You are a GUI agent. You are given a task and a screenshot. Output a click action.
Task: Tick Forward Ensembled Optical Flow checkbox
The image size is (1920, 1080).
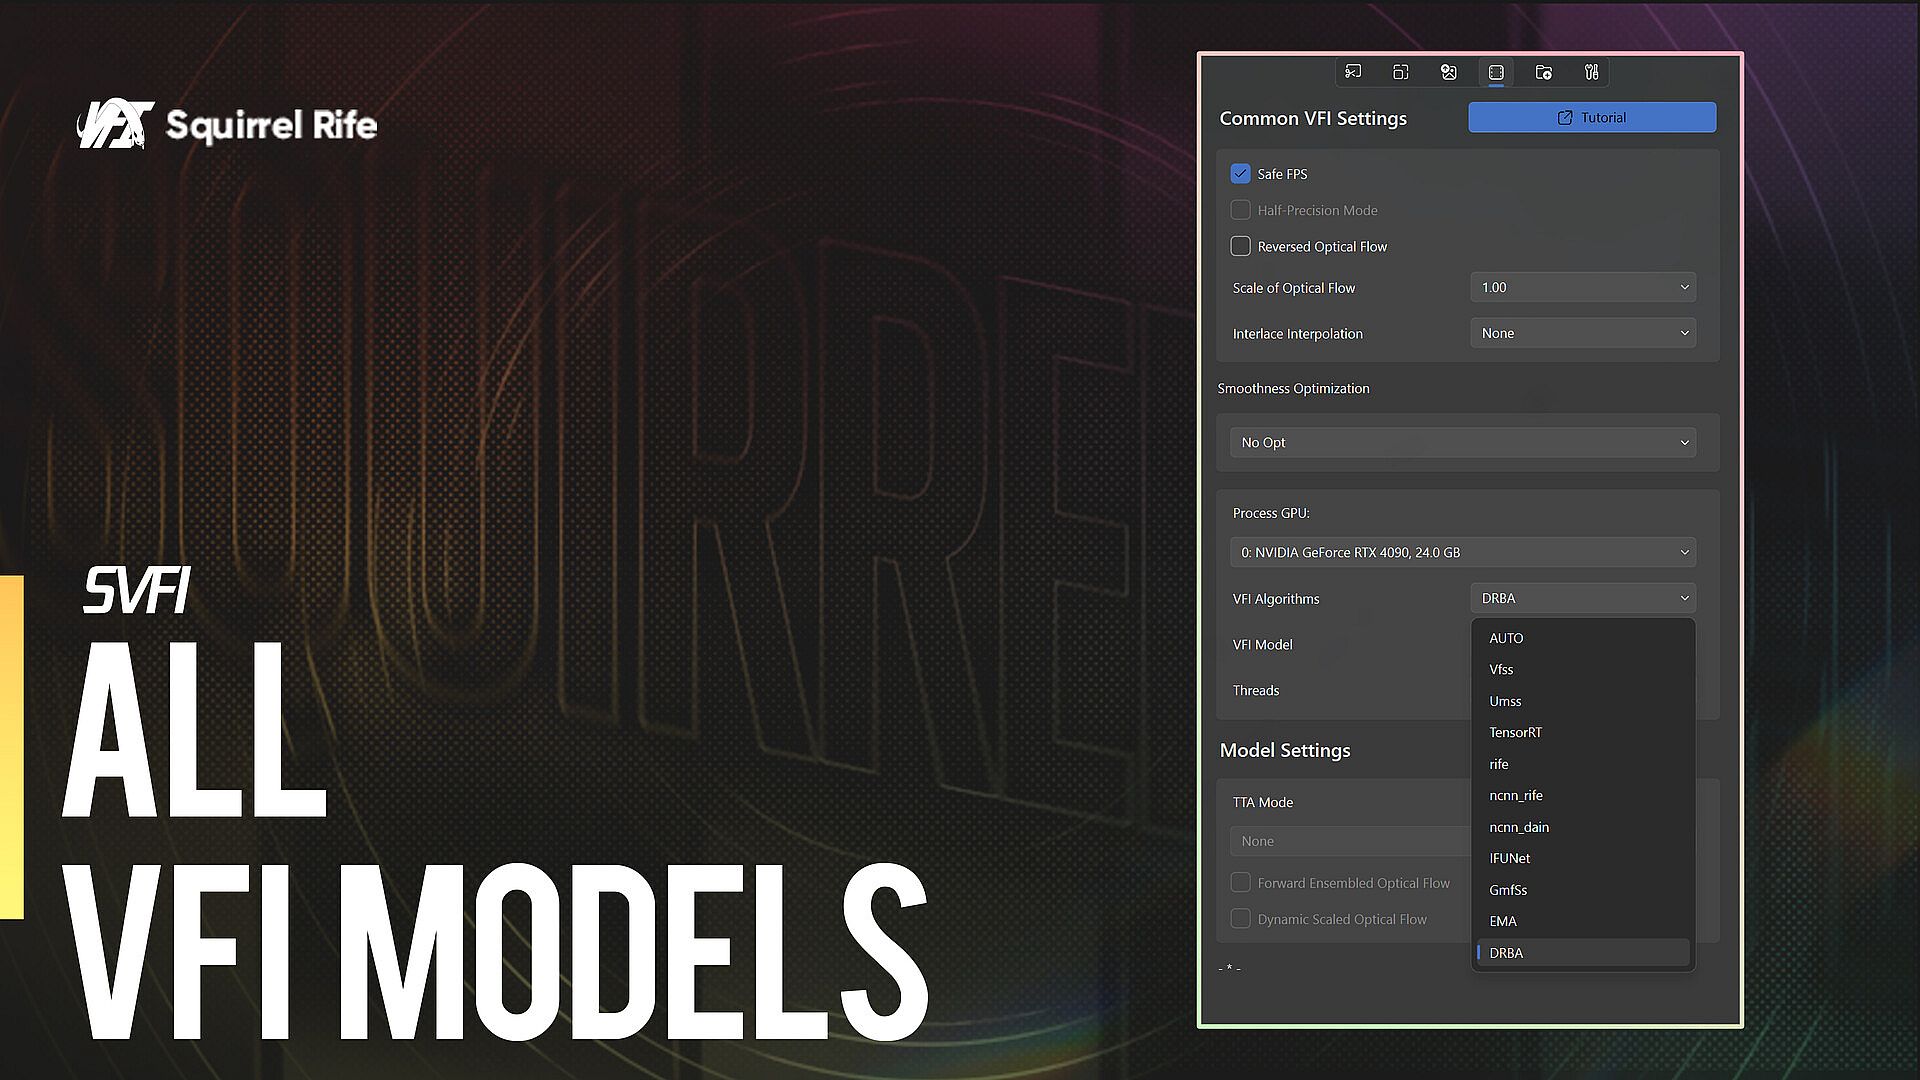click(x=1240, y=883)
